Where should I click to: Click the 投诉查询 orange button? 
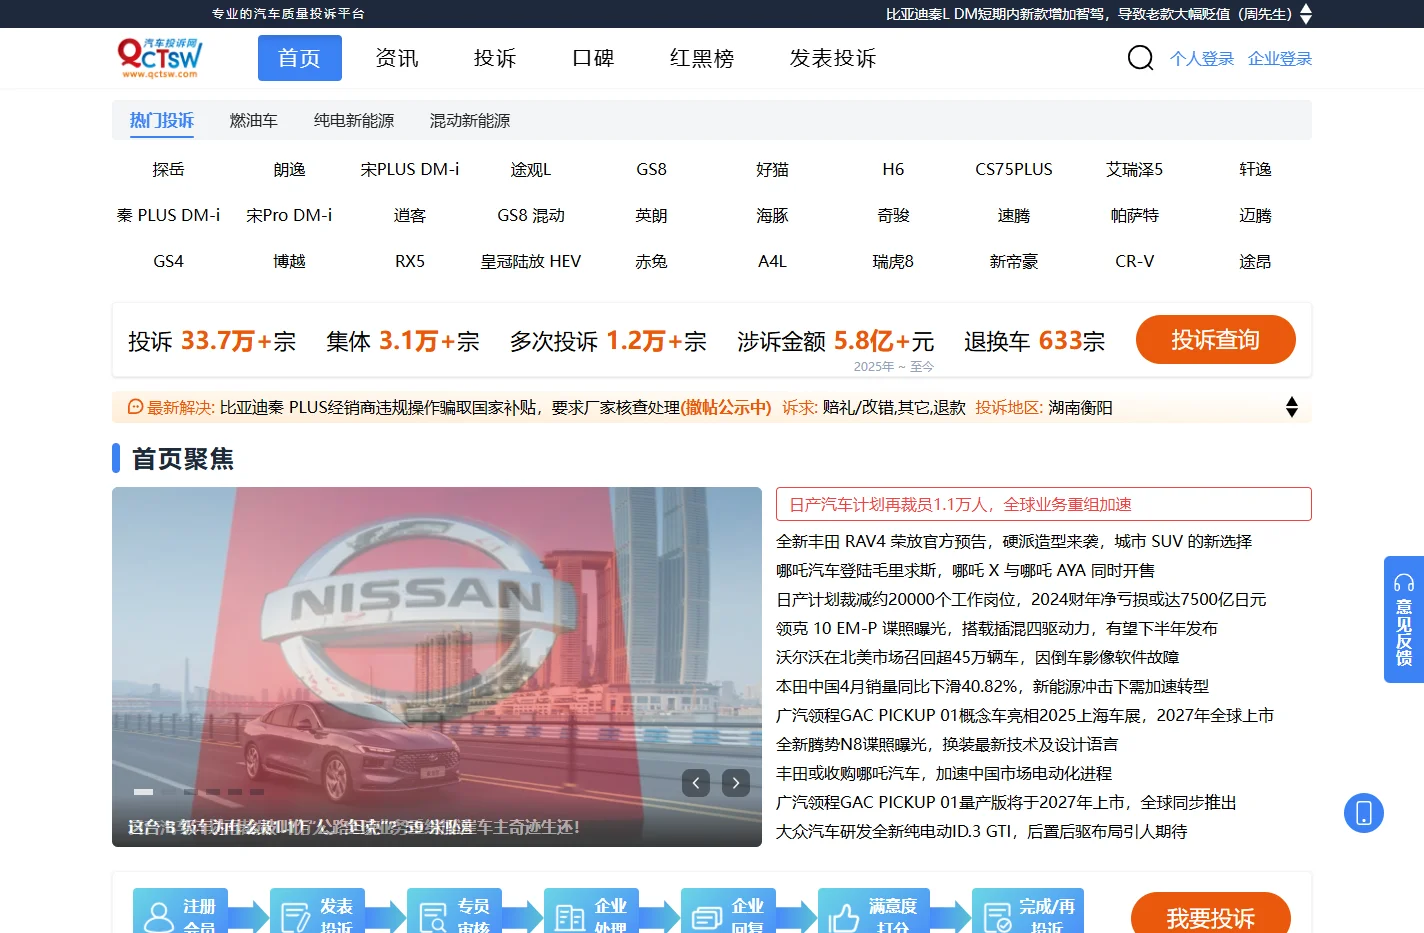click(x=1216, y=340)
